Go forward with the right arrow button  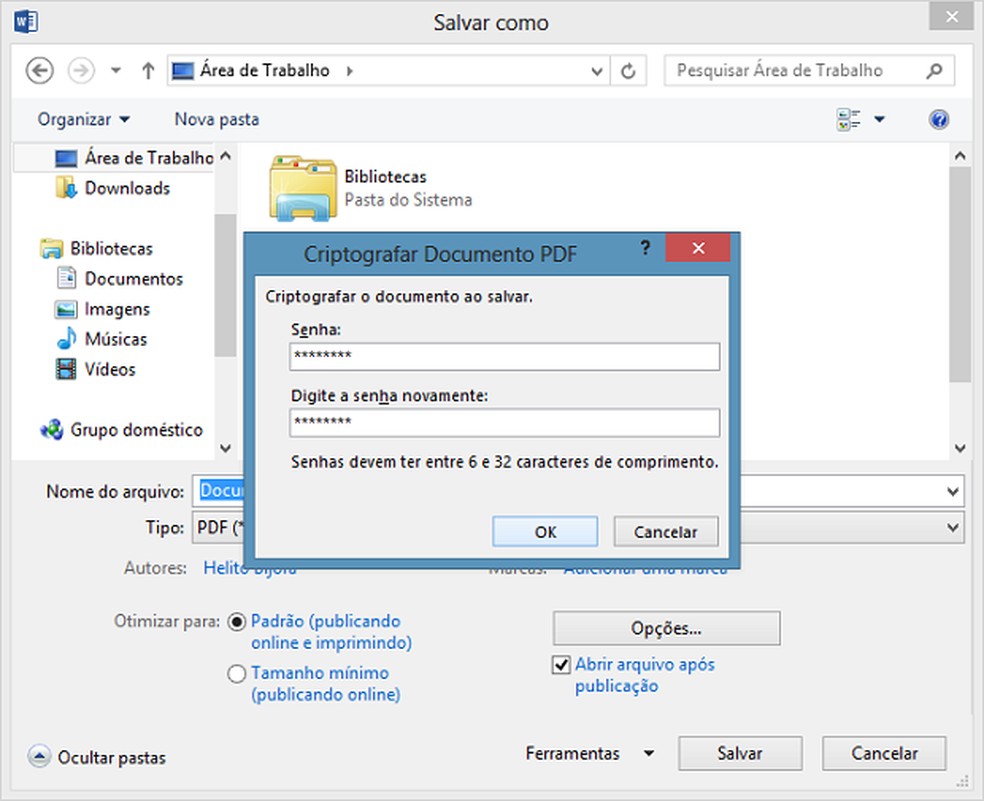click(81, 70)
